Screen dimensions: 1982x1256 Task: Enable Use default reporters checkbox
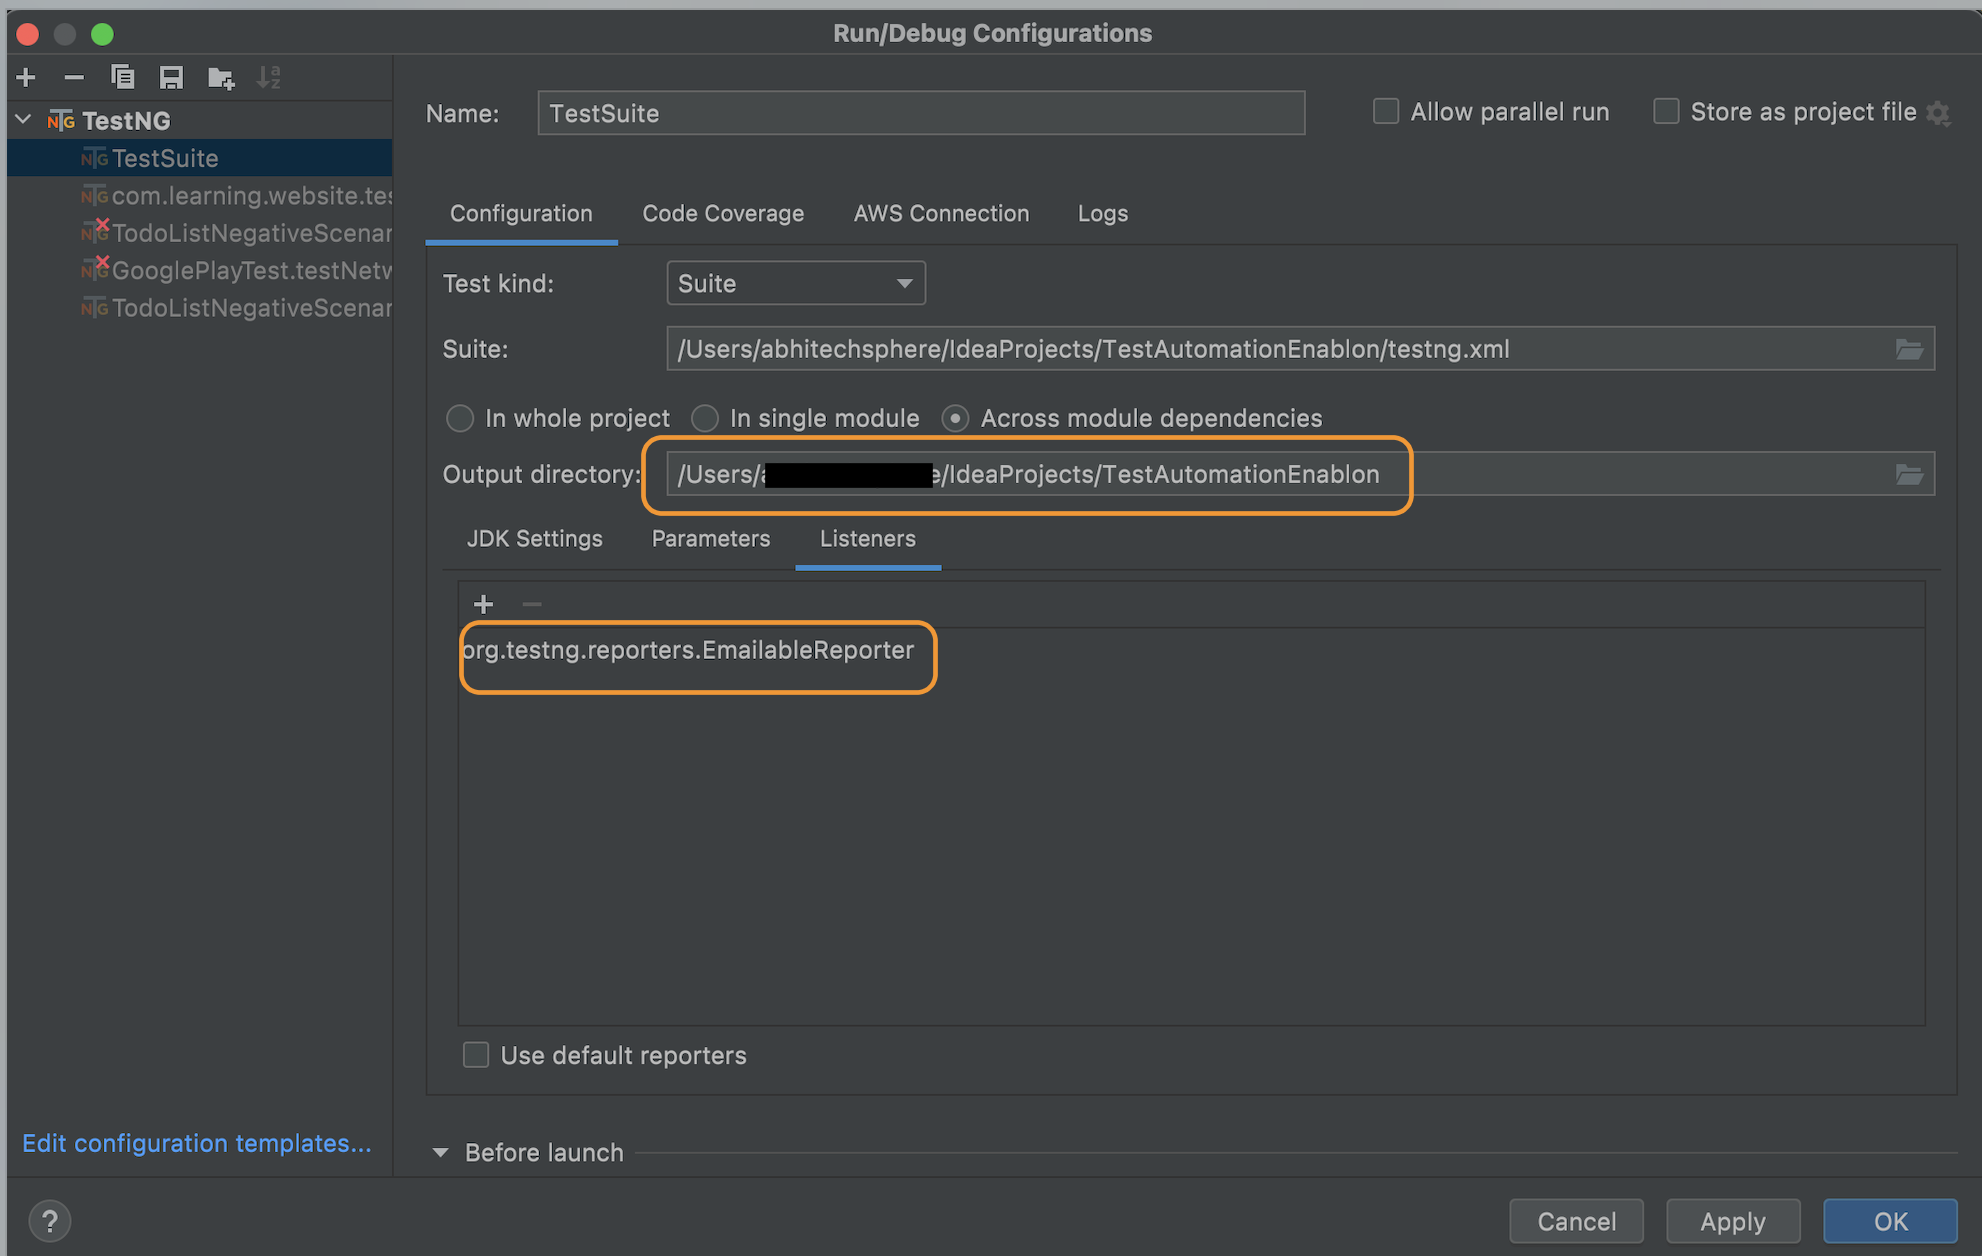[476, 1055]
